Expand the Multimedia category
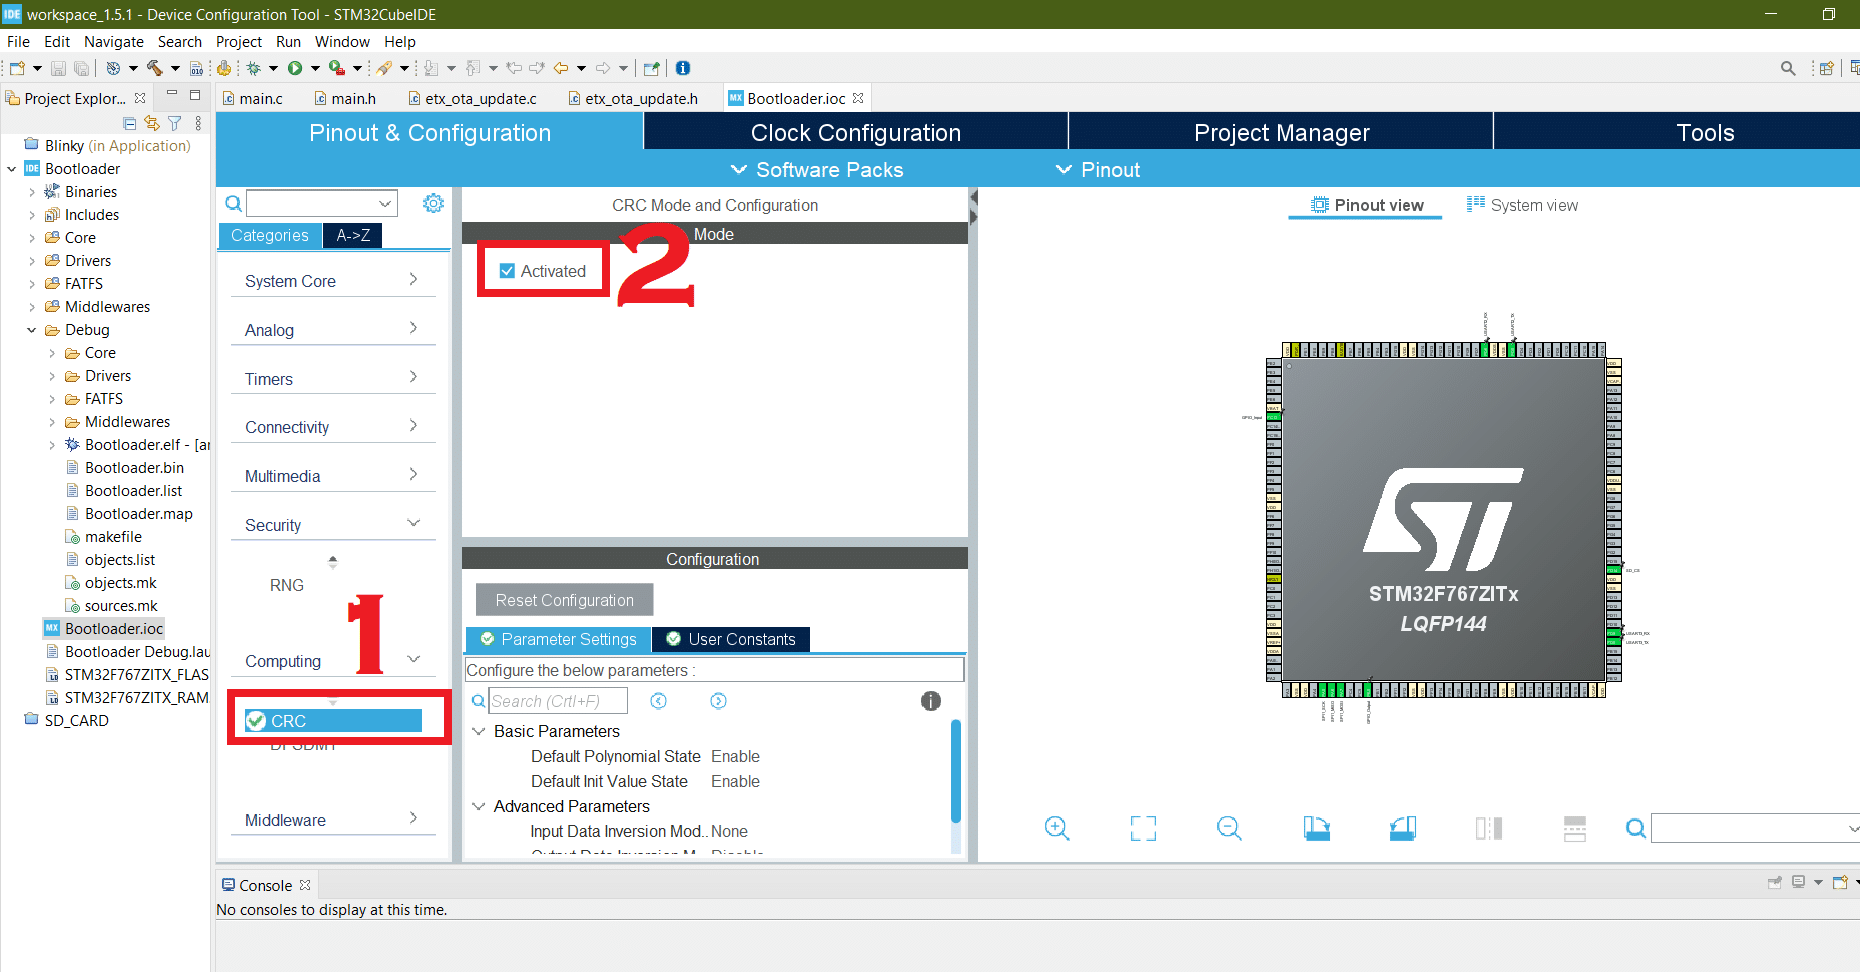The width and height of the screenshot is (1860, 972). 333,476
